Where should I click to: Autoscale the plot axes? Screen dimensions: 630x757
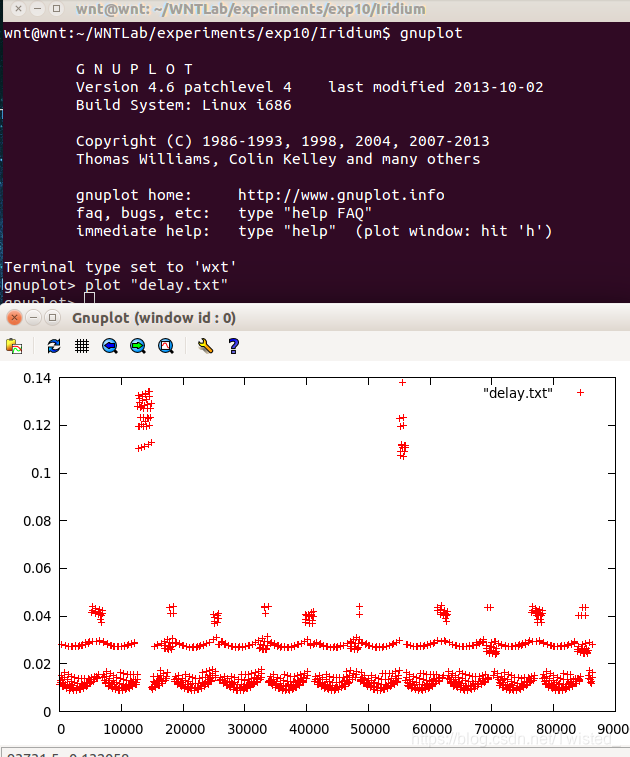(166, 346)
